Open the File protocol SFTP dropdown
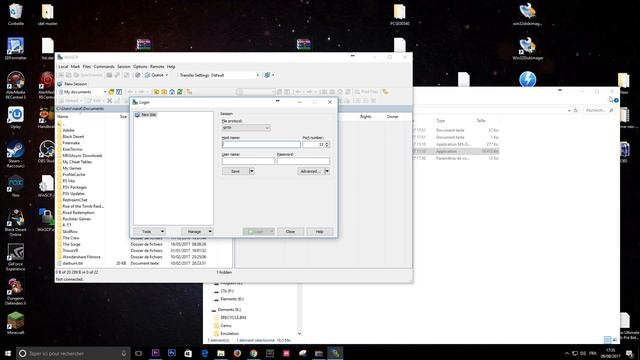This screenshot has width=640, height=360. (x=246, y=128)
